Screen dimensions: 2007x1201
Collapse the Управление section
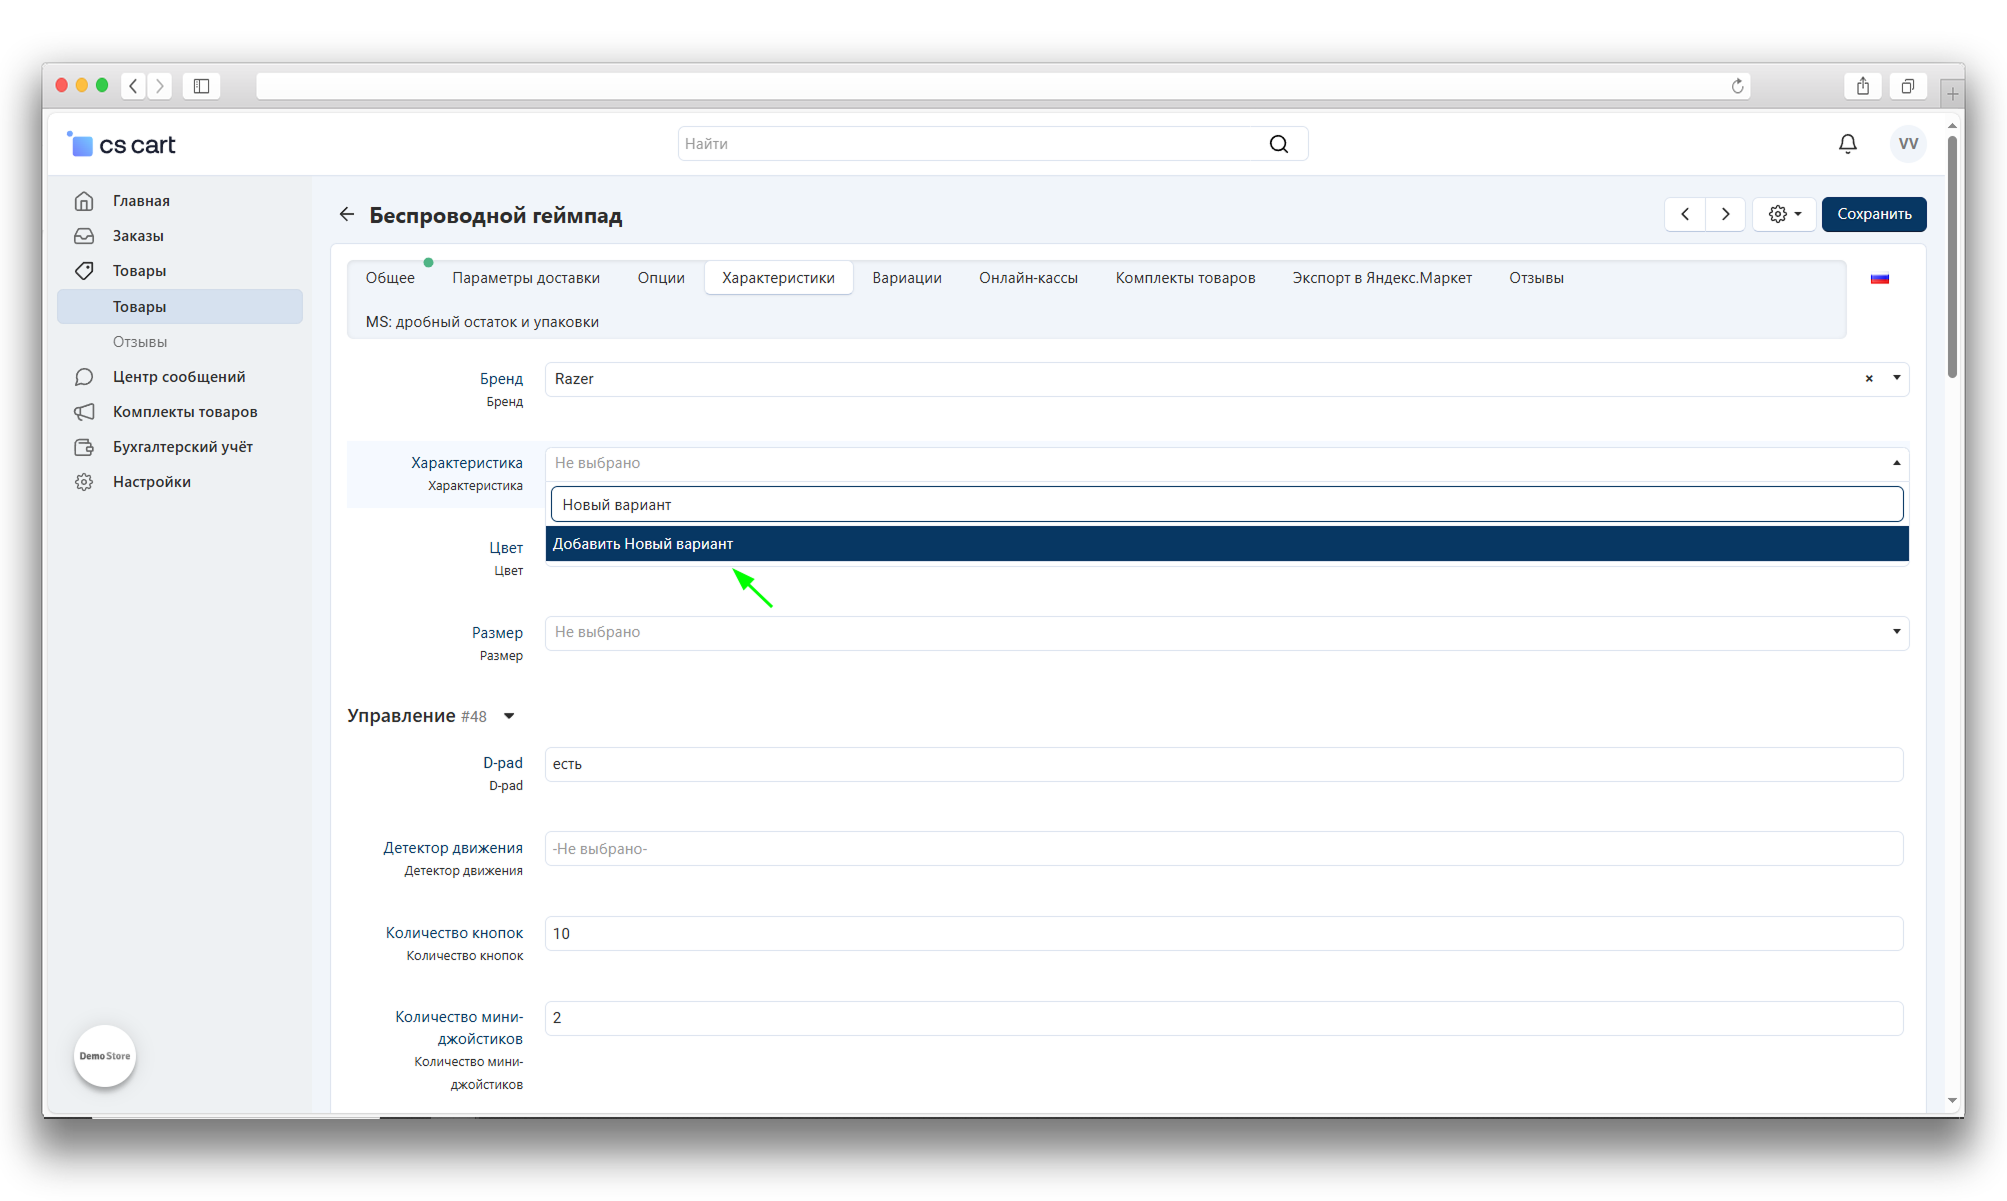point(509,716)
